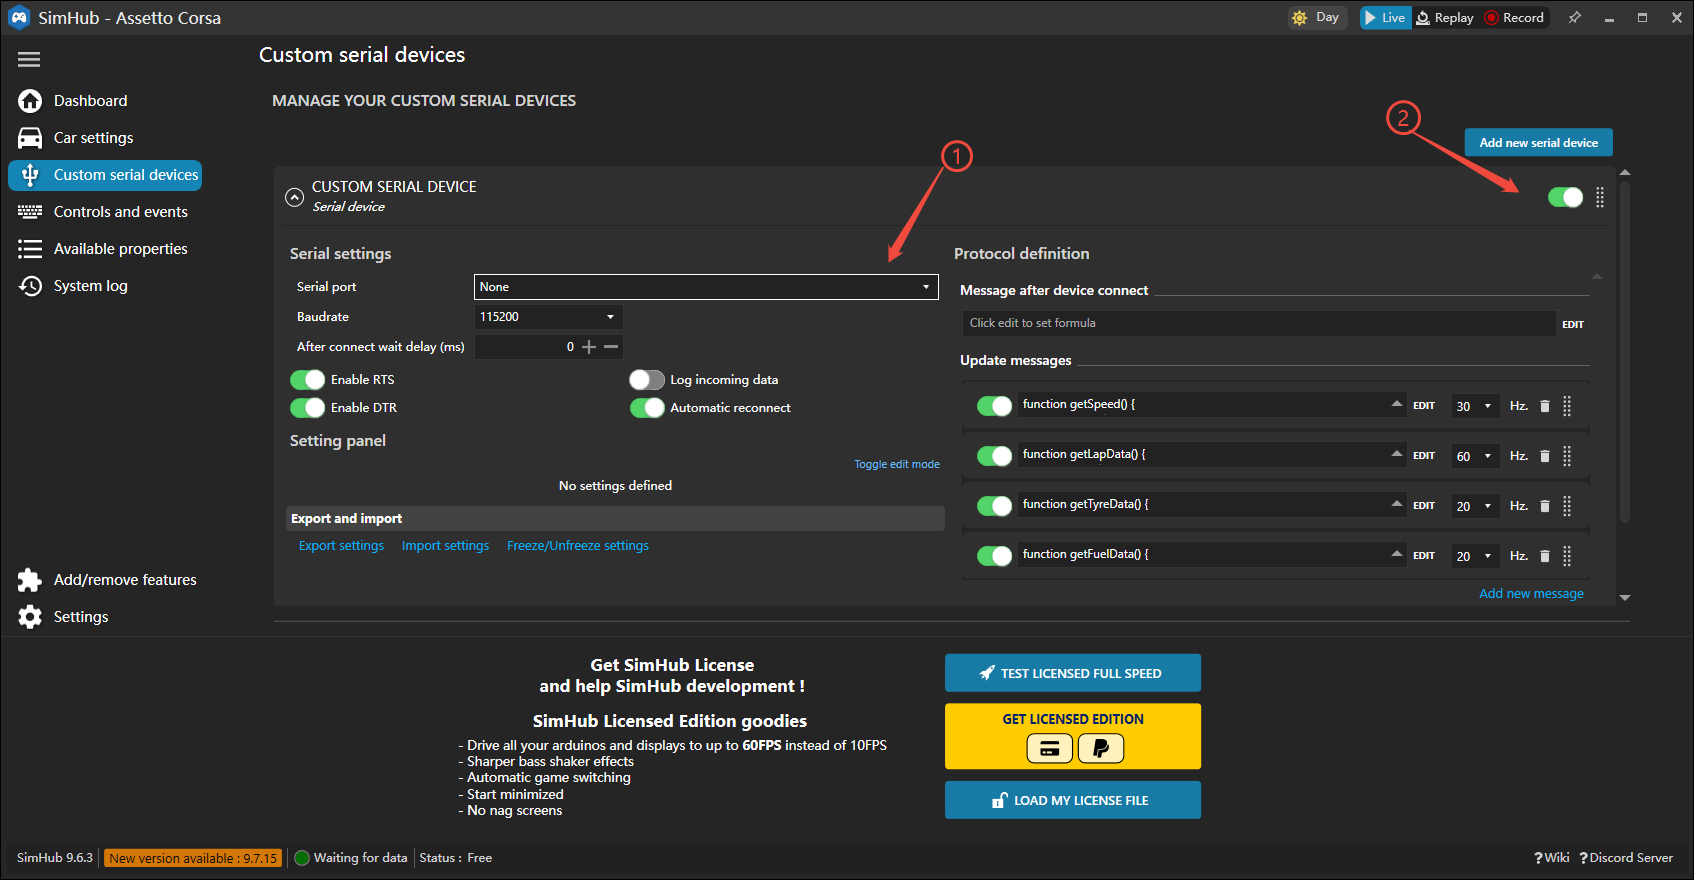Click Export settings link

point(341,546)
